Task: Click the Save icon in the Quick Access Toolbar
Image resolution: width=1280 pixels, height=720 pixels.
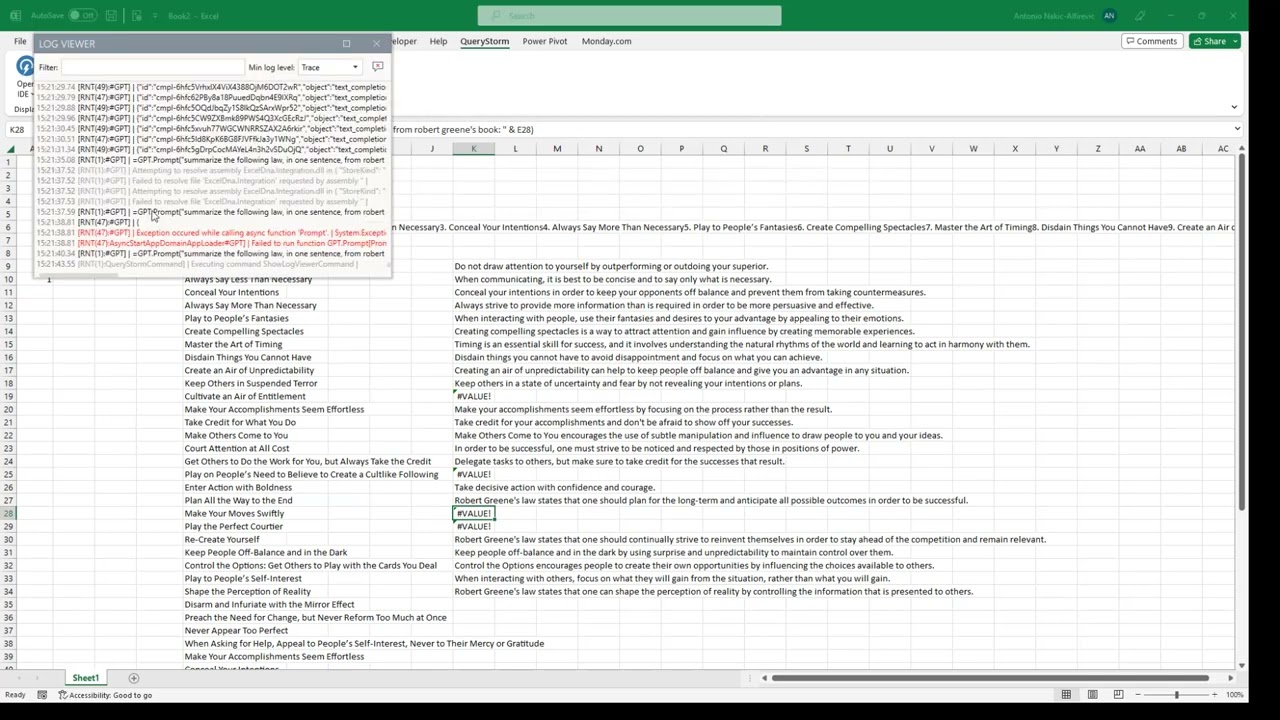Action: pos(112,15)
